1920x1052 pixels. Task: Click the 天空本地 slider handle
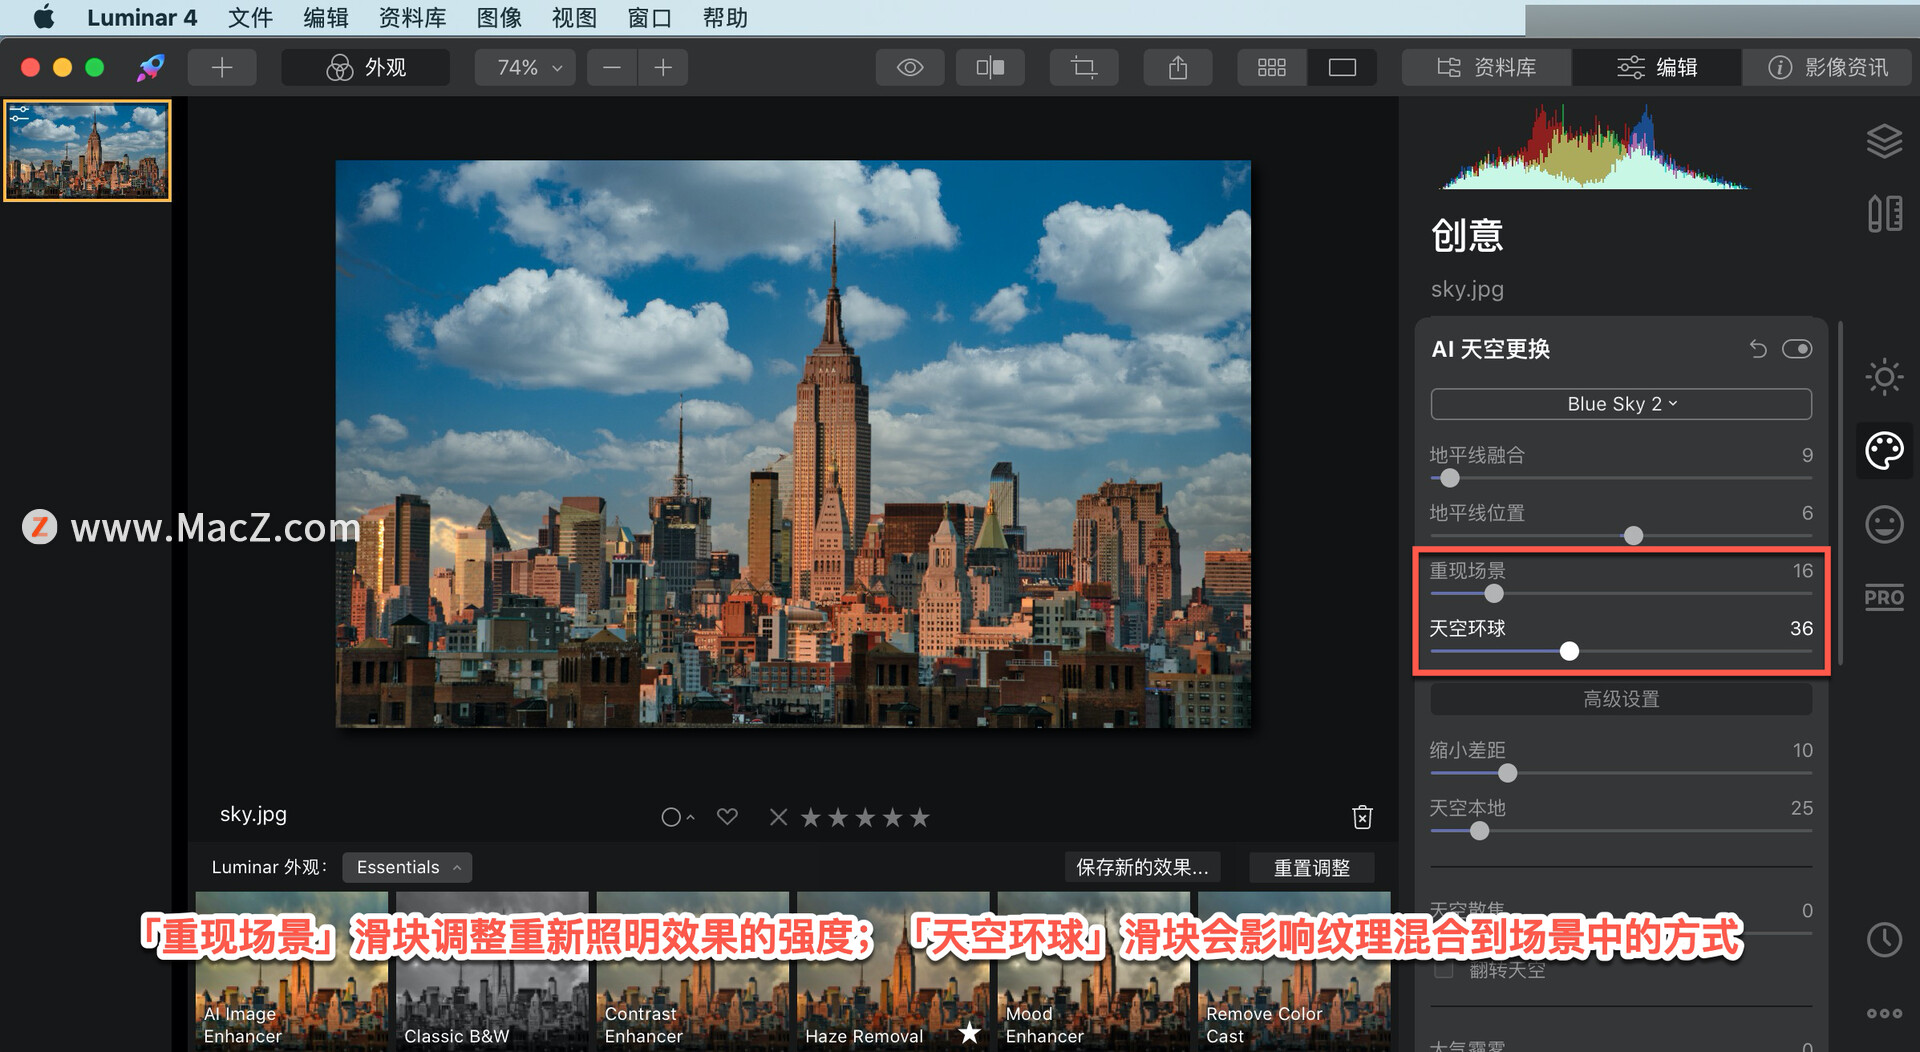click(x=1480, y=831)
